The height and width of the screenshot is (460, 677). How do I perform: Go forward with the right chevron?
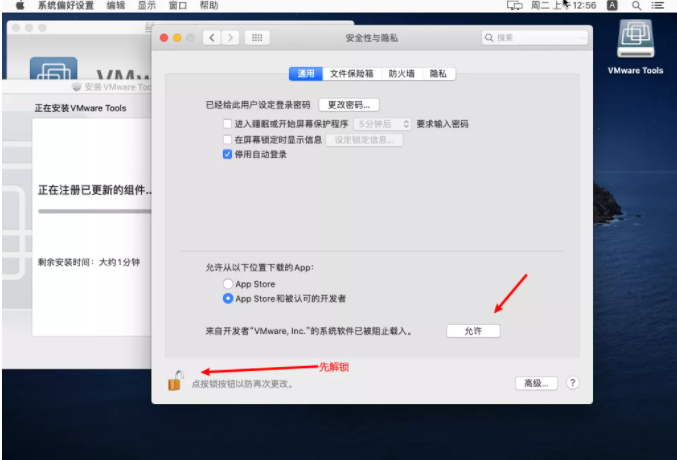tap(230, 38)
